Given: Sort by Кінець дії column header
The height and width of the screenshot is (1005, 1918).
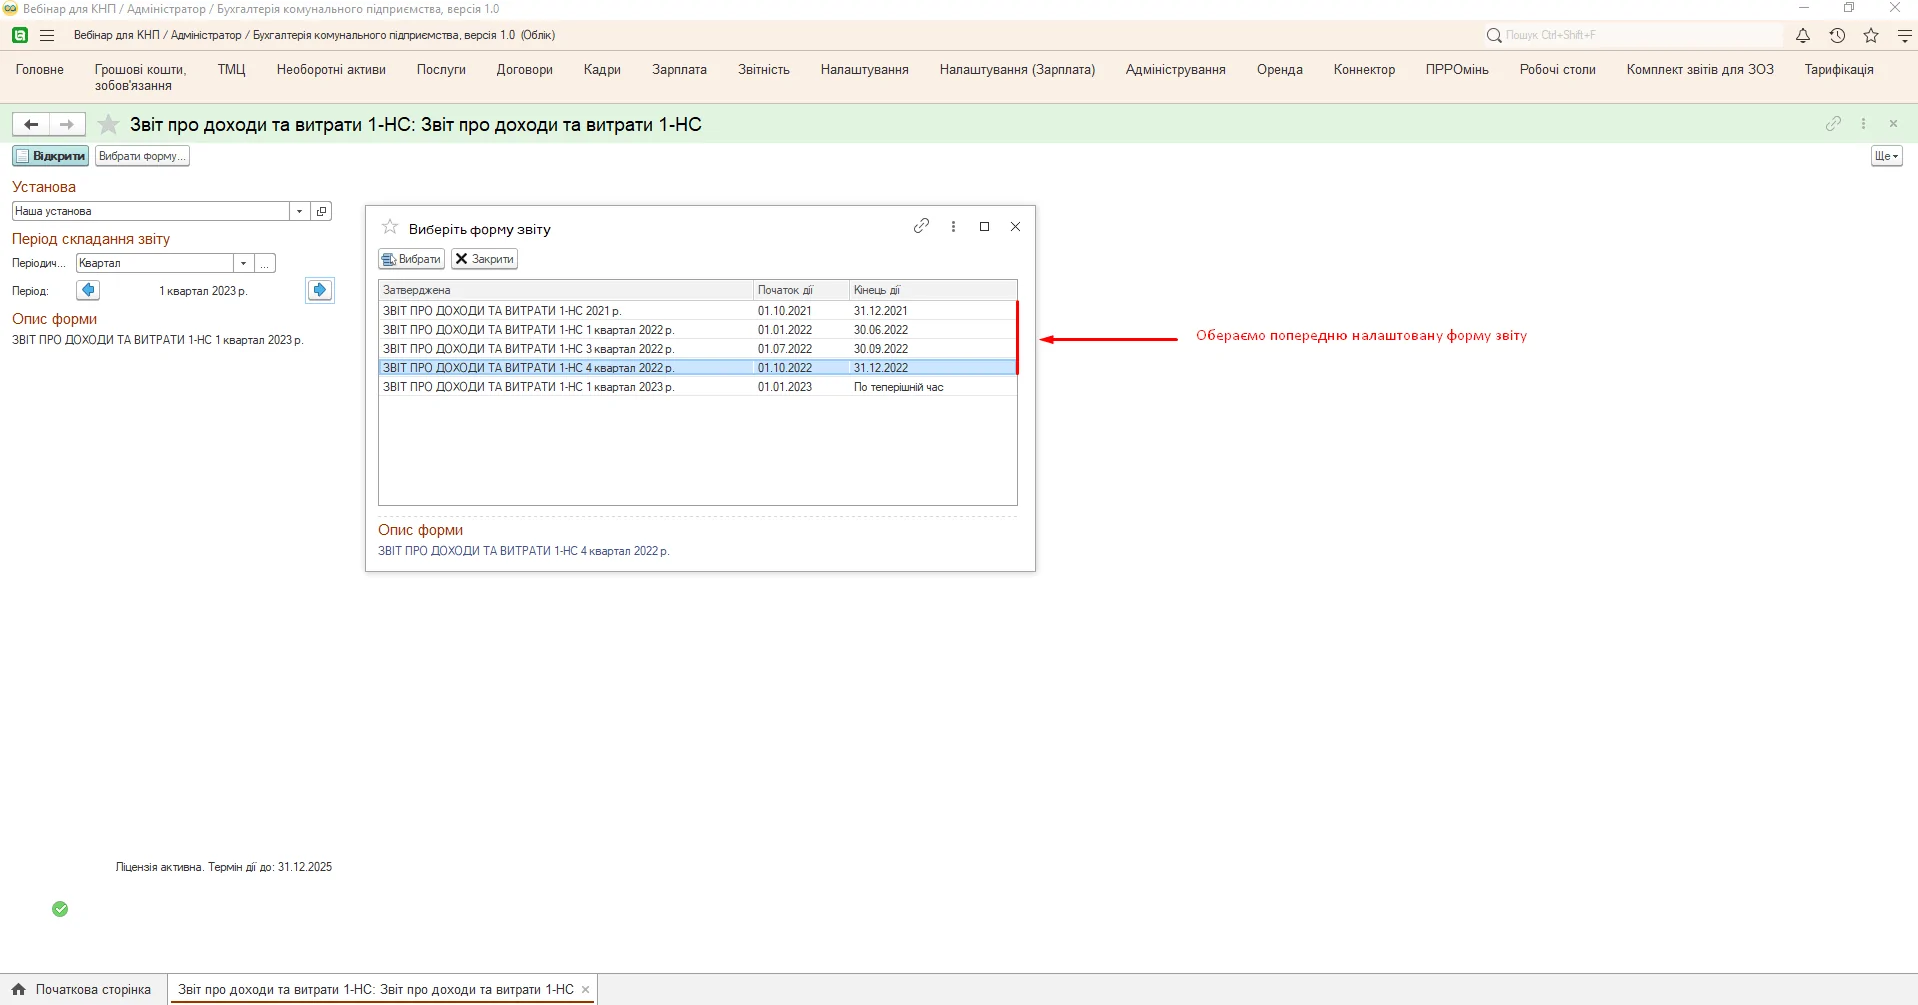Looking at the screenshot, I should point(933,290).
